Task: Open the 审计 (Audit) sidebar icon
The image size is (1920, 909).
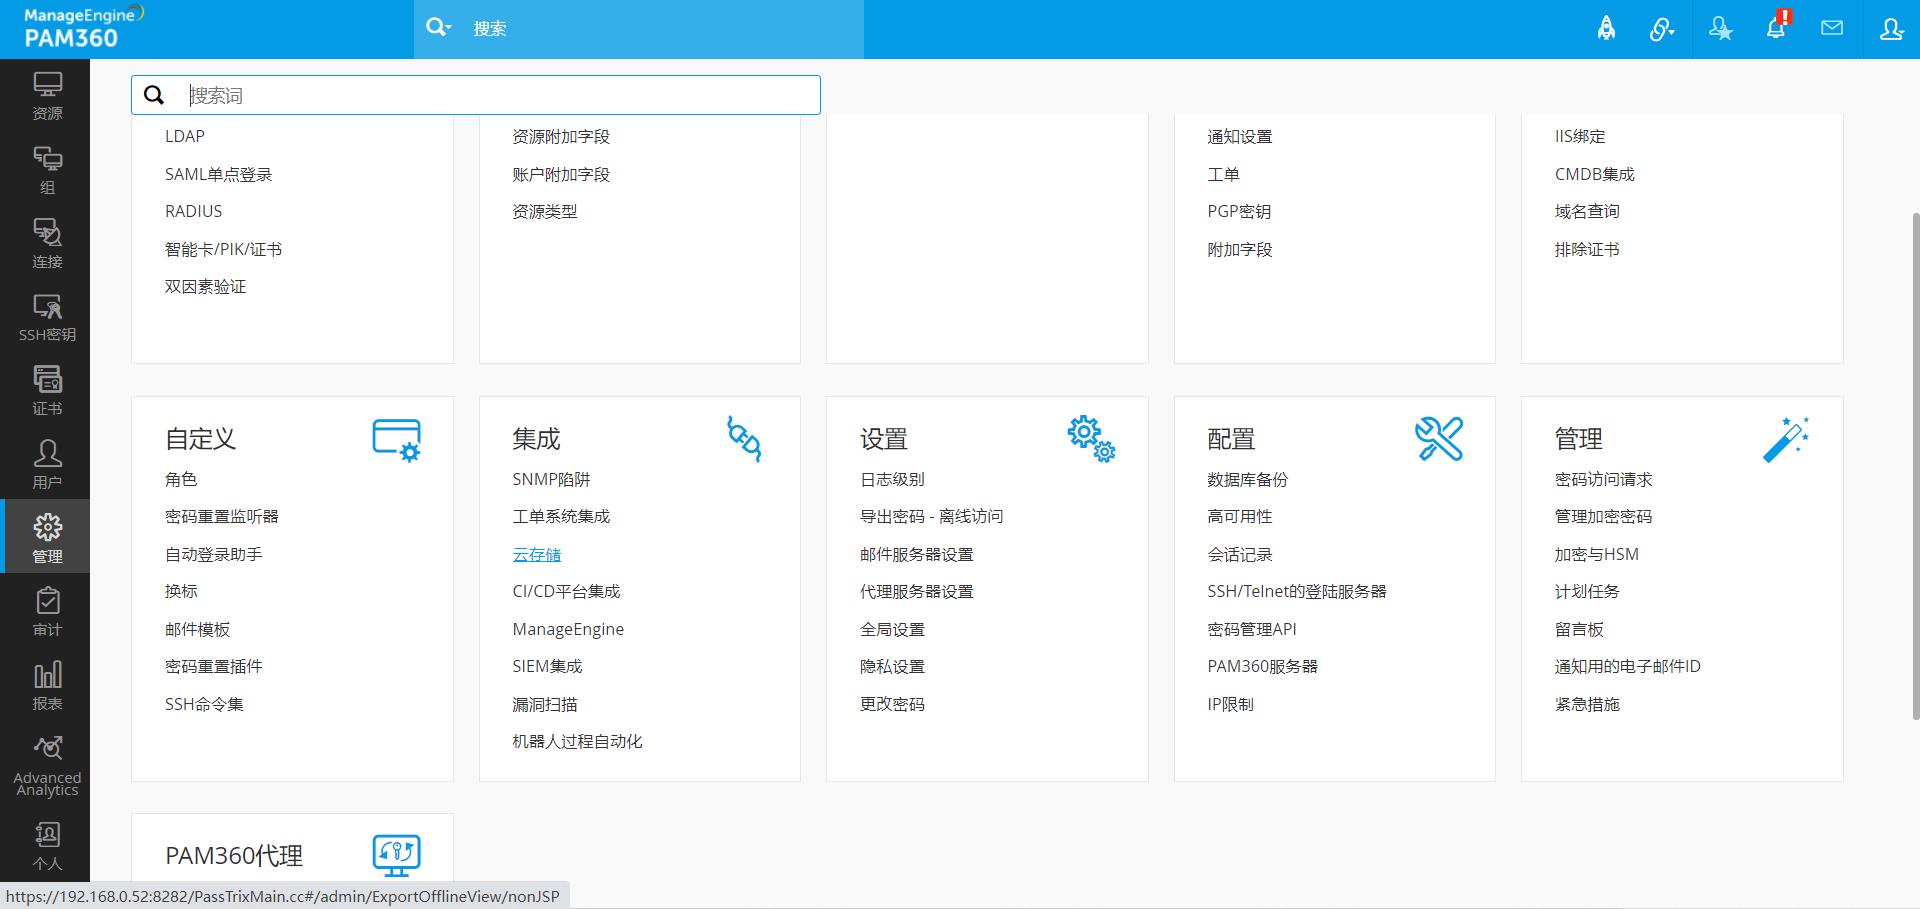Action: [x=47, y=612]
